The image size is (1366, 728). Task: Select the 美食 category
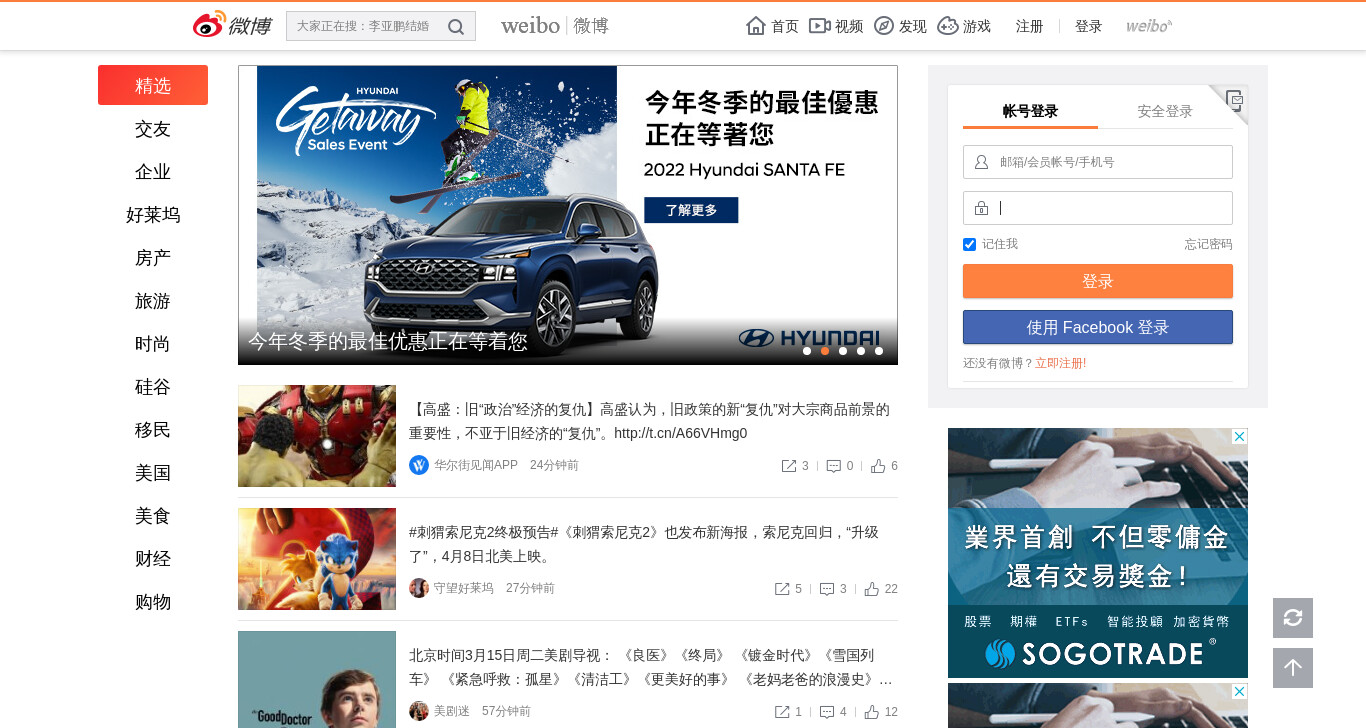pos(153,515)
